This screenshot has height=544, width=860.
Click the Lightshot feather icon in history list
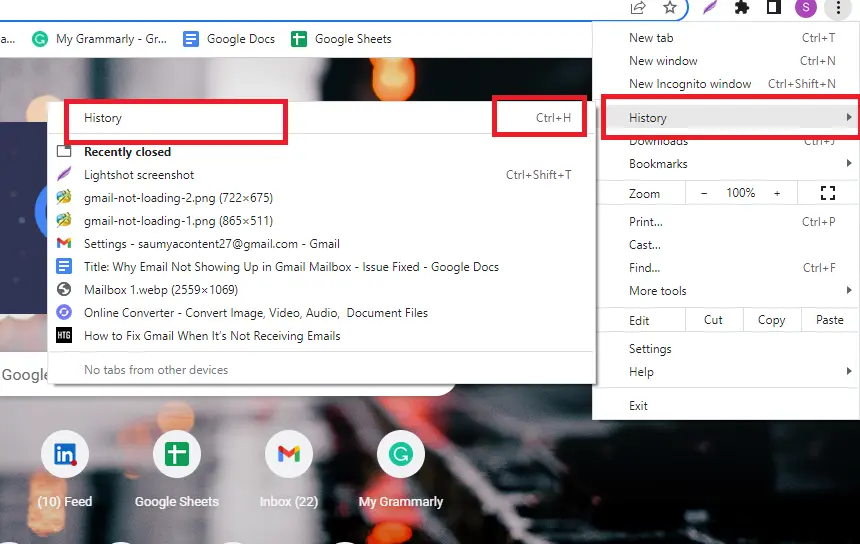pyautogui.click(x=64, y=174)
